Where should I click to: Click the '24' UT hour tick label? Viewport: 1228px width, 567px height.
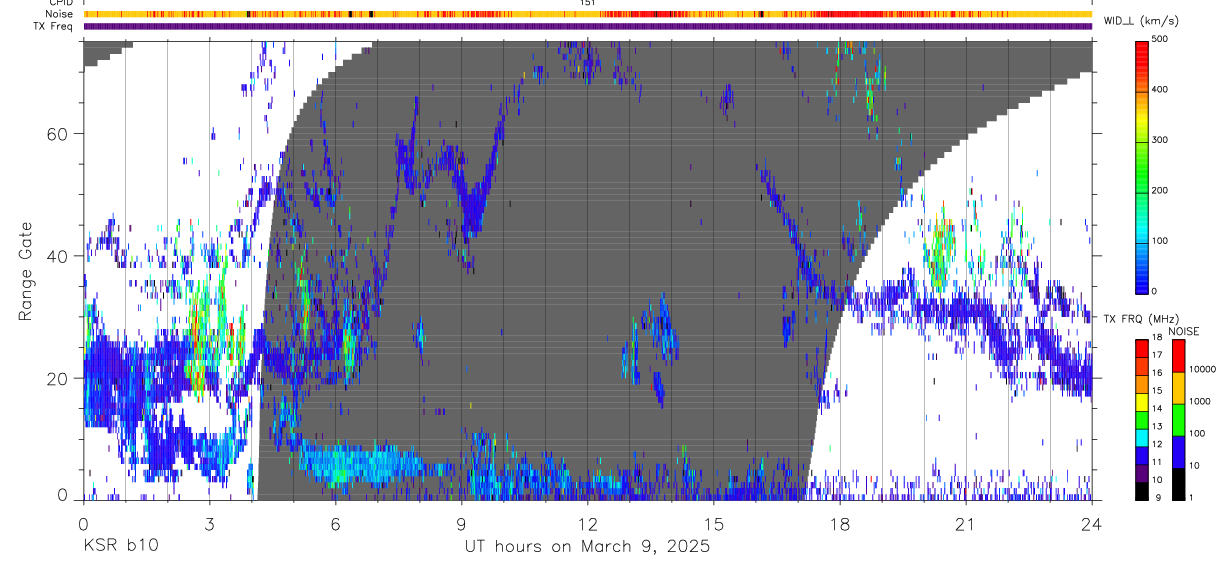tap(1092, 524)
